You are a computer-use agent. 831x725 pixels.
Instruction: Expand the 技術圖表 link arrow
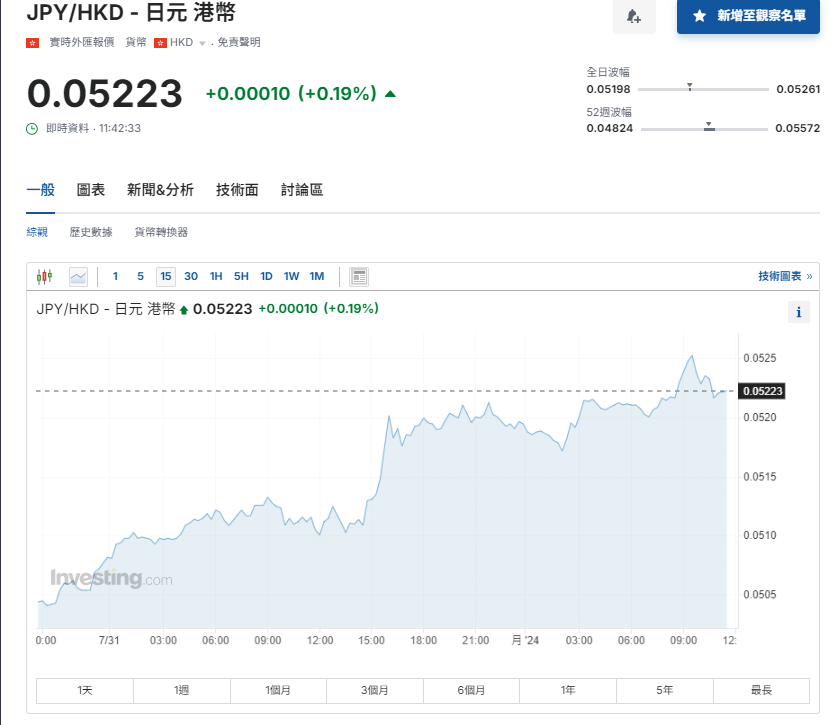point(809,277)
